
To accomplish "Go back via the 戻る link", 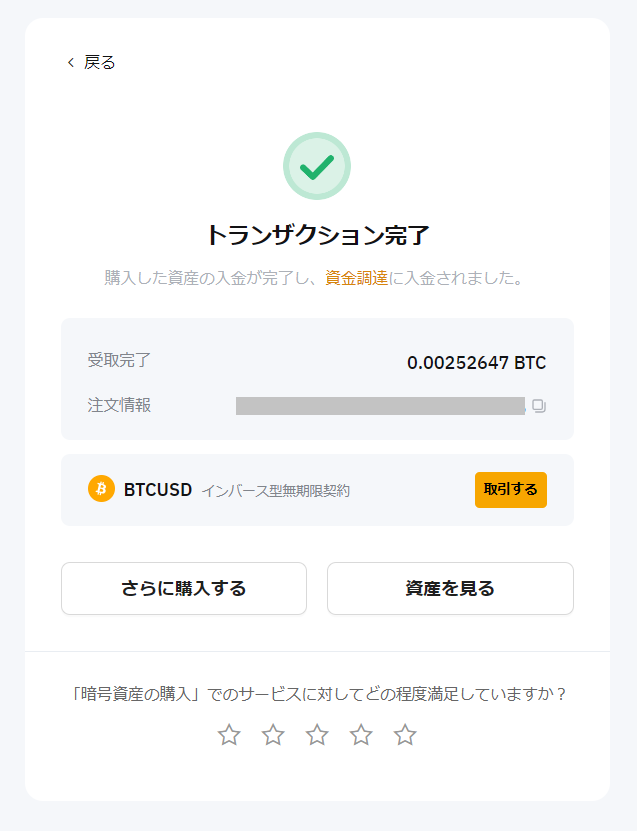I will [99, 62].
